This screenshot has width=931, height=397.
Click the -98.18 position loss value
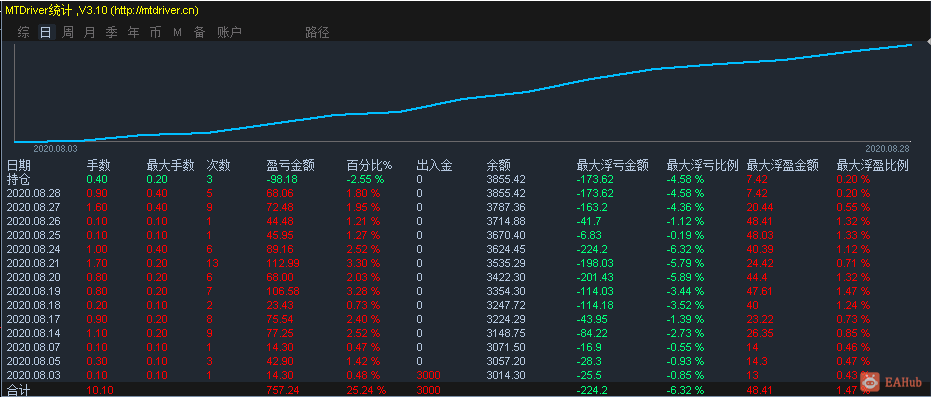282,179
